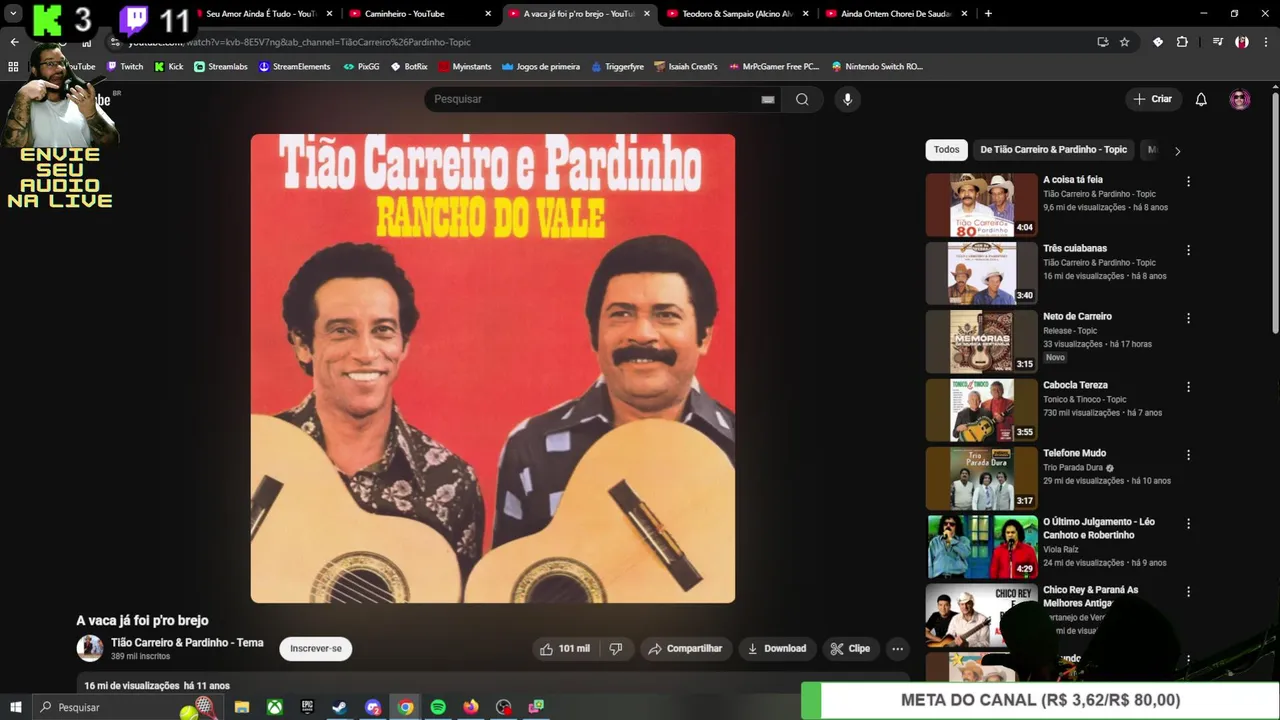The image size is (1280, 720).
Task: Switch to the Caminheiro - YouTube tab
Action: point(420,14)
